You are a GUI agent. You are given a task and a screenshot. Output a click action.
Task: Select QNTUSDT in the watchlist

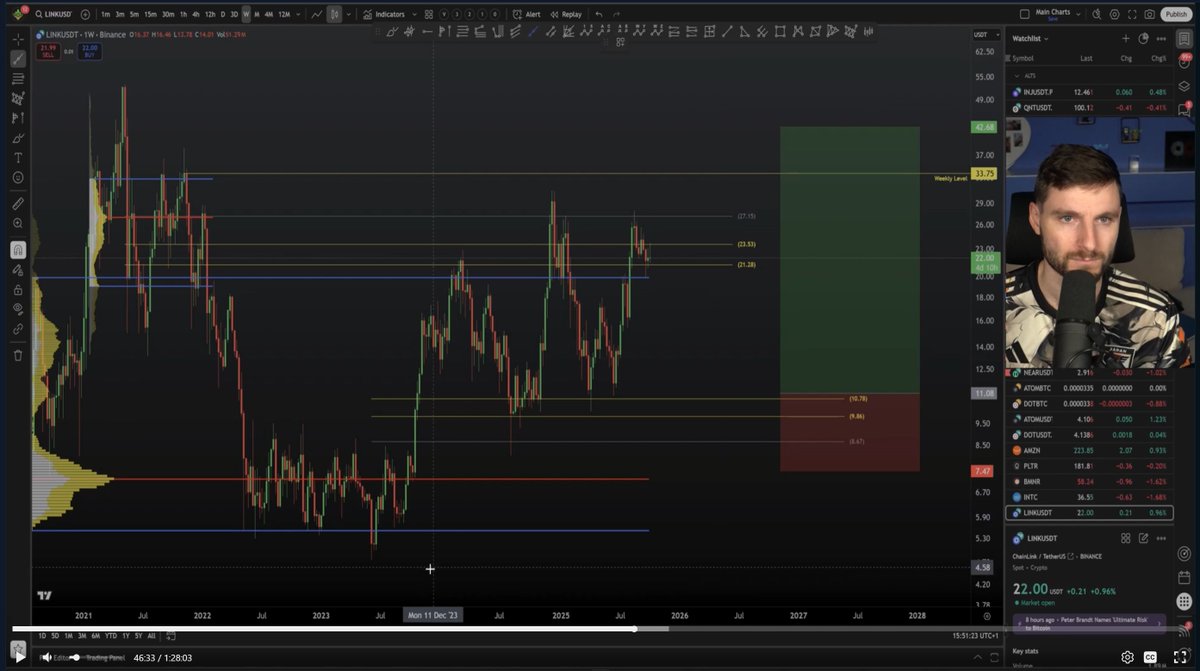click(x=1088, y=107)
